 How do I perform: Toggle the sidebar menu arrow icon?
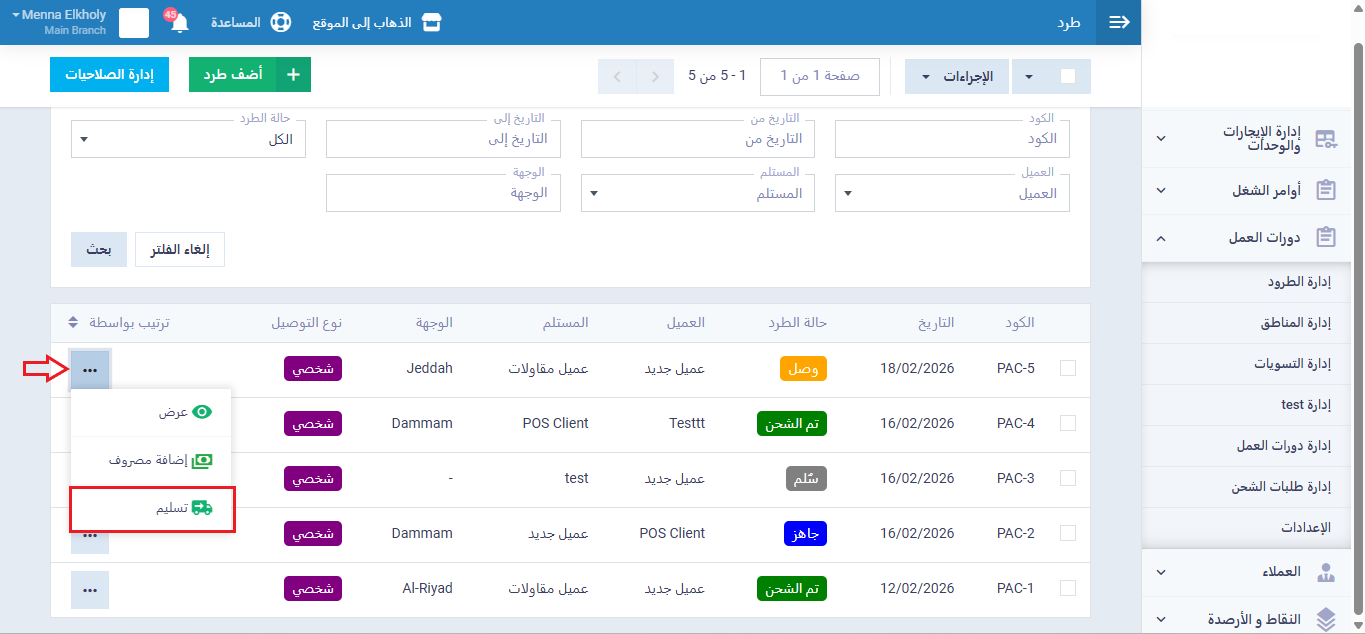pos(1119,22)
